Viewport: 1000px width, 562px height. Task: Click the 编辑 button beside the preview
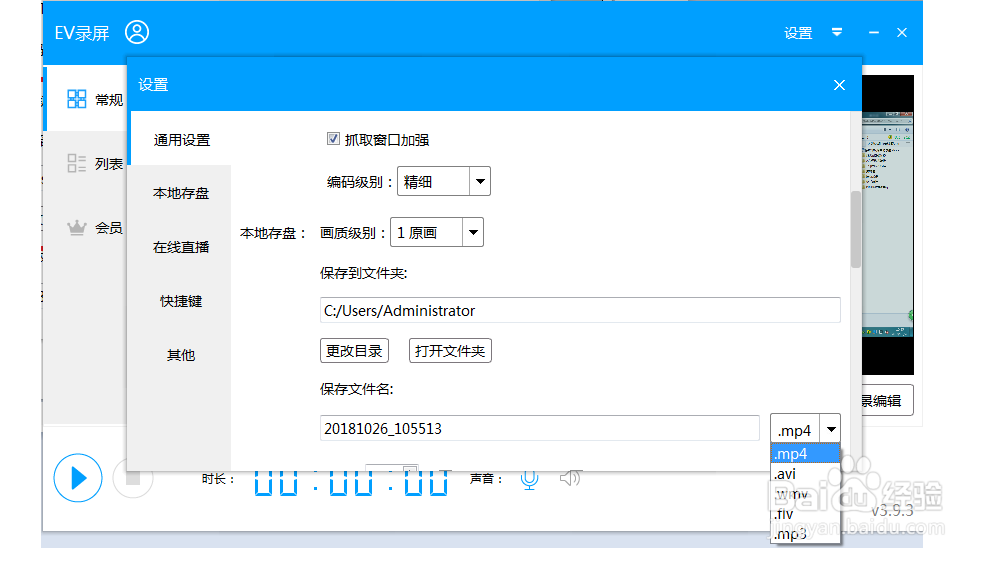pyautogui.click(x=887, y=401)
